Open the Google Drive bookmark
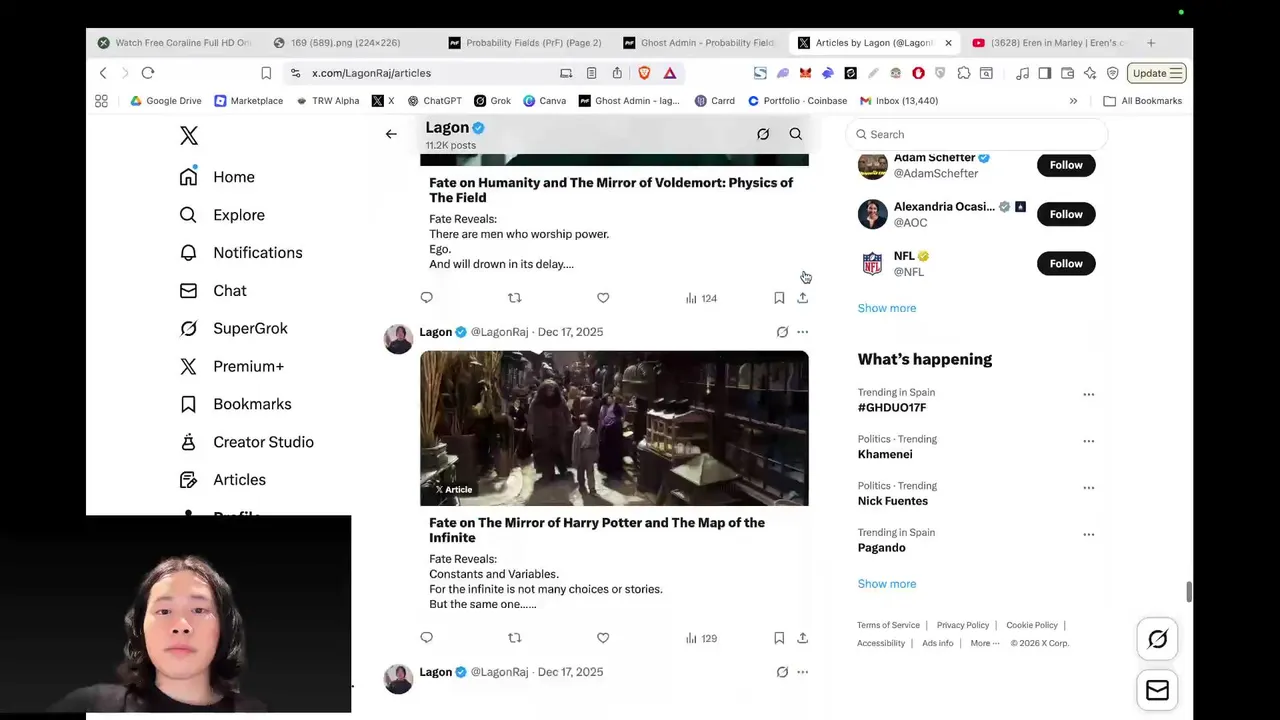 166,101
